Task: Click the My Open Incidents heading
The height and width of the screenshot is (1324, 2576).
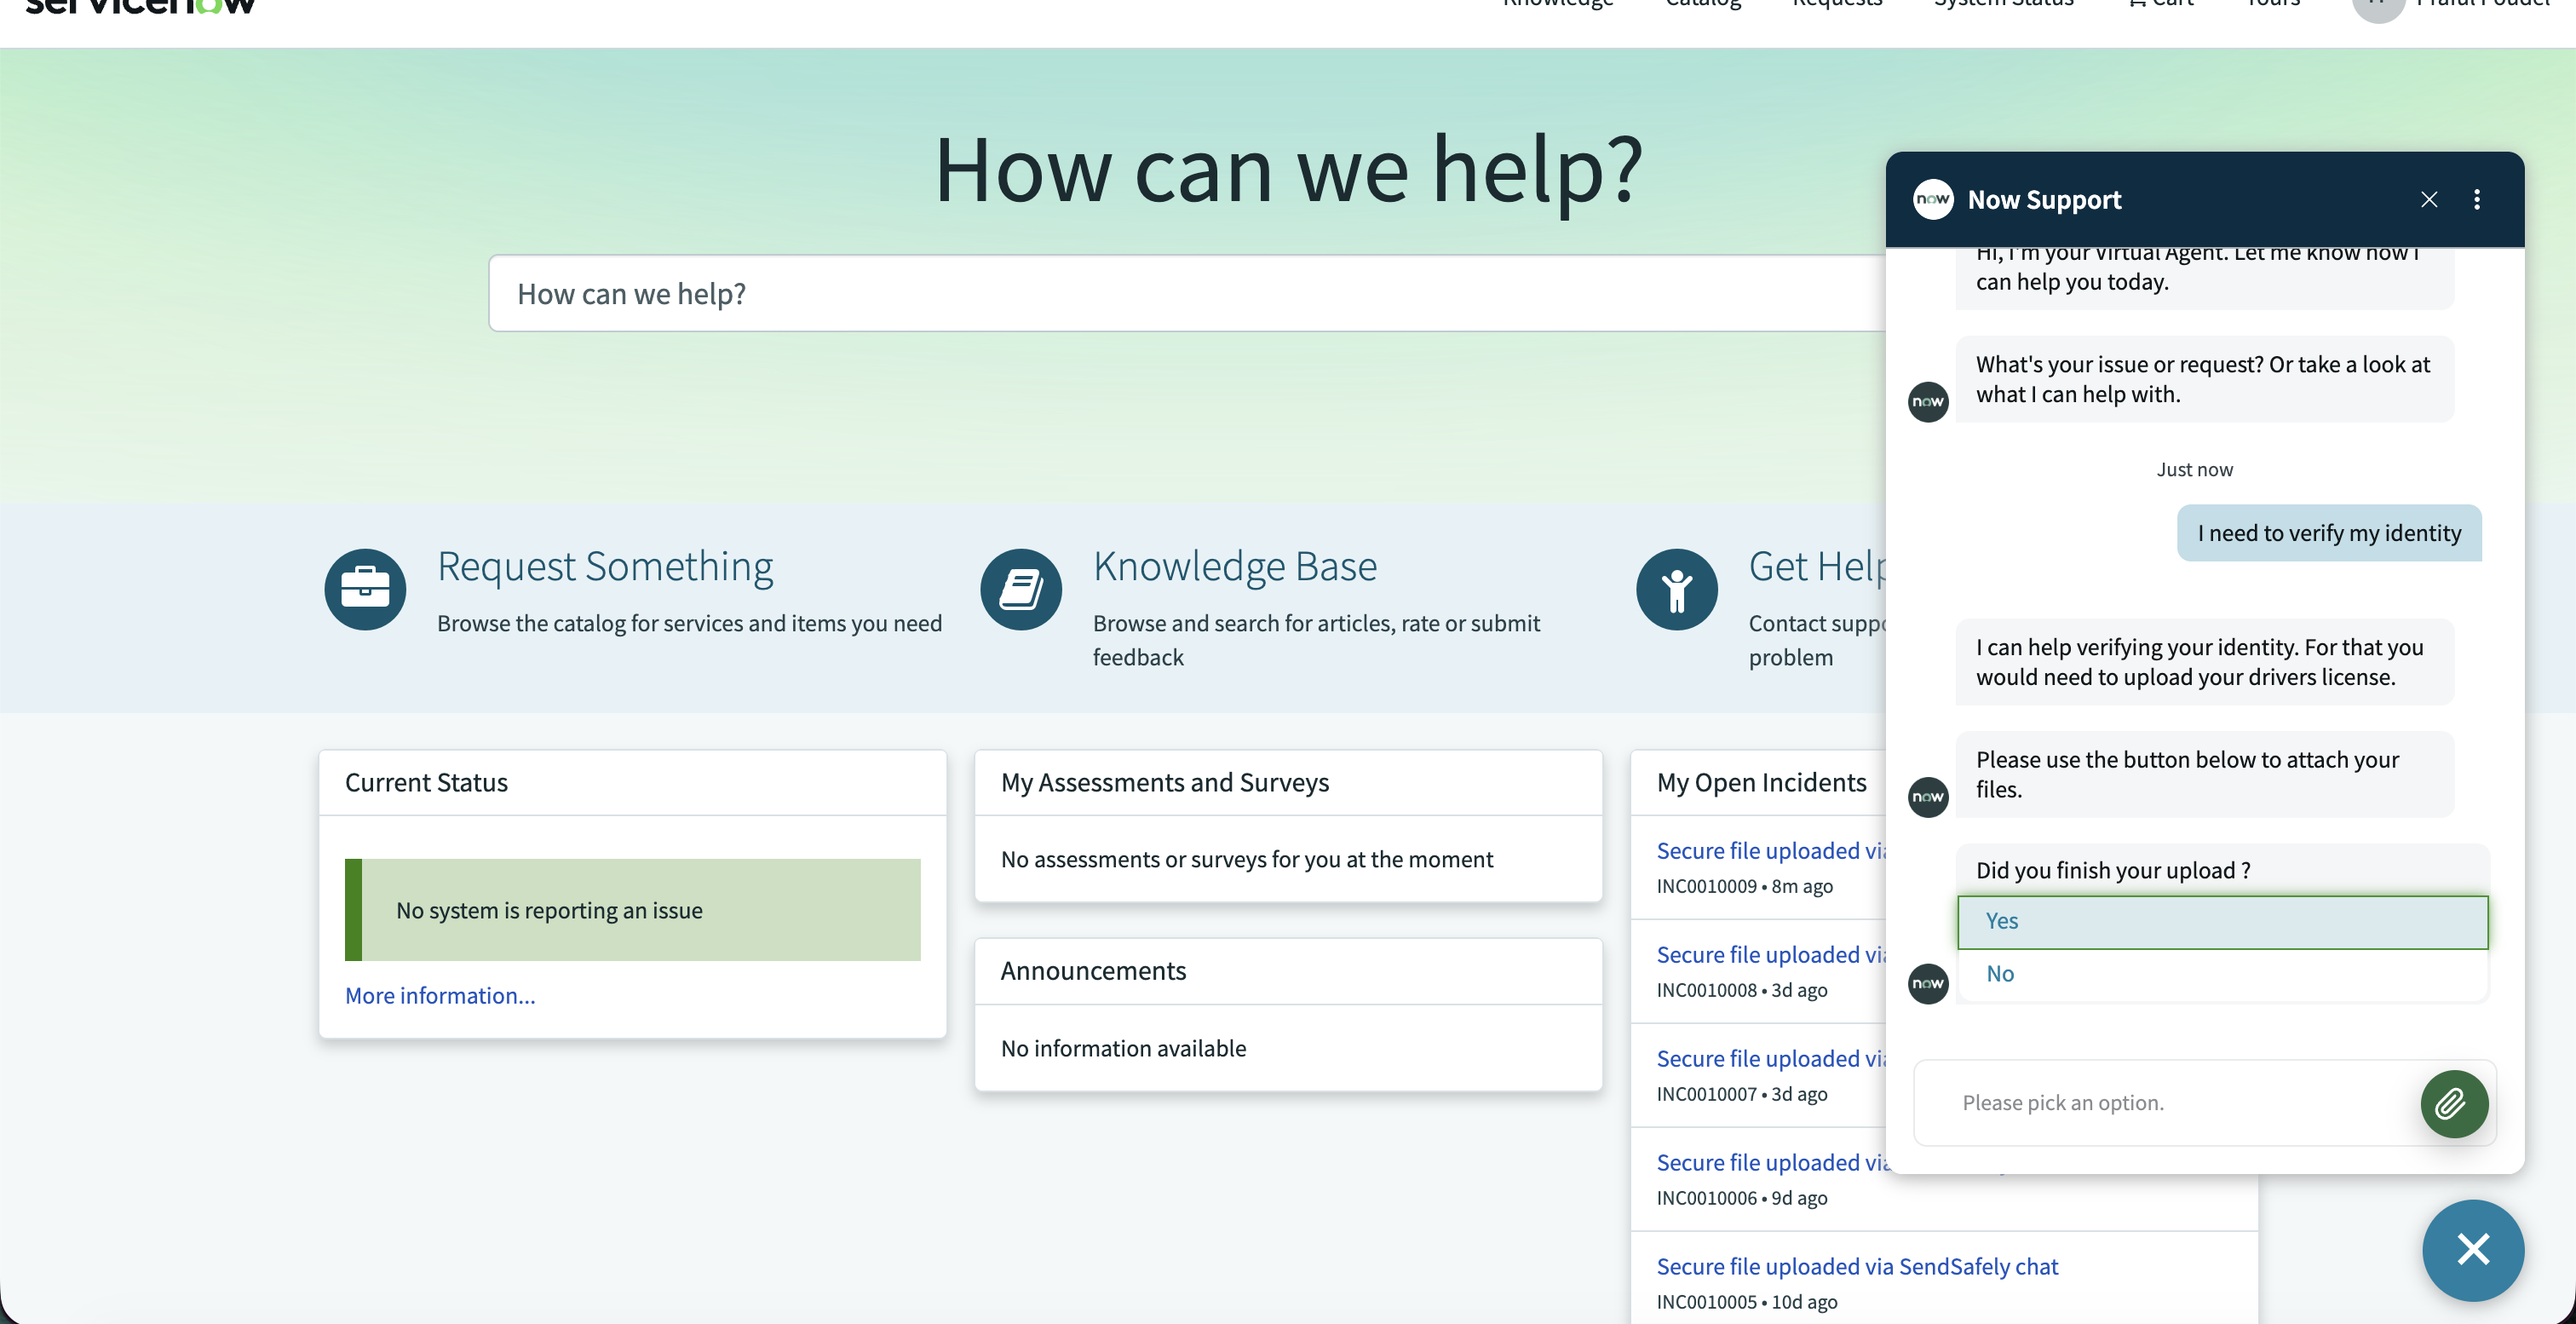Action: [1761, 782]
